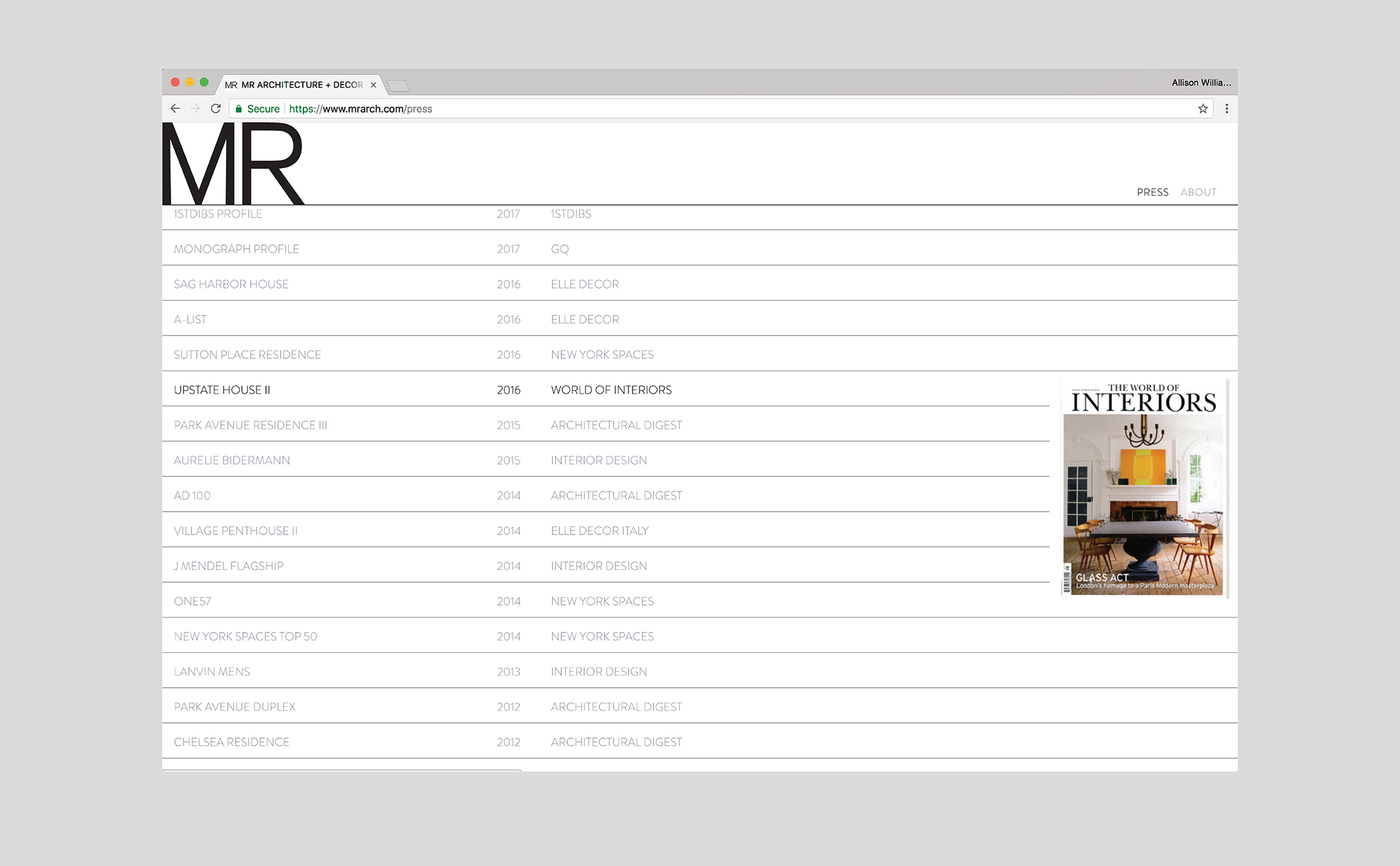Open the ABOUT navigation link
Viewport: 1400px width, 866px height.
pos(1198,192)
